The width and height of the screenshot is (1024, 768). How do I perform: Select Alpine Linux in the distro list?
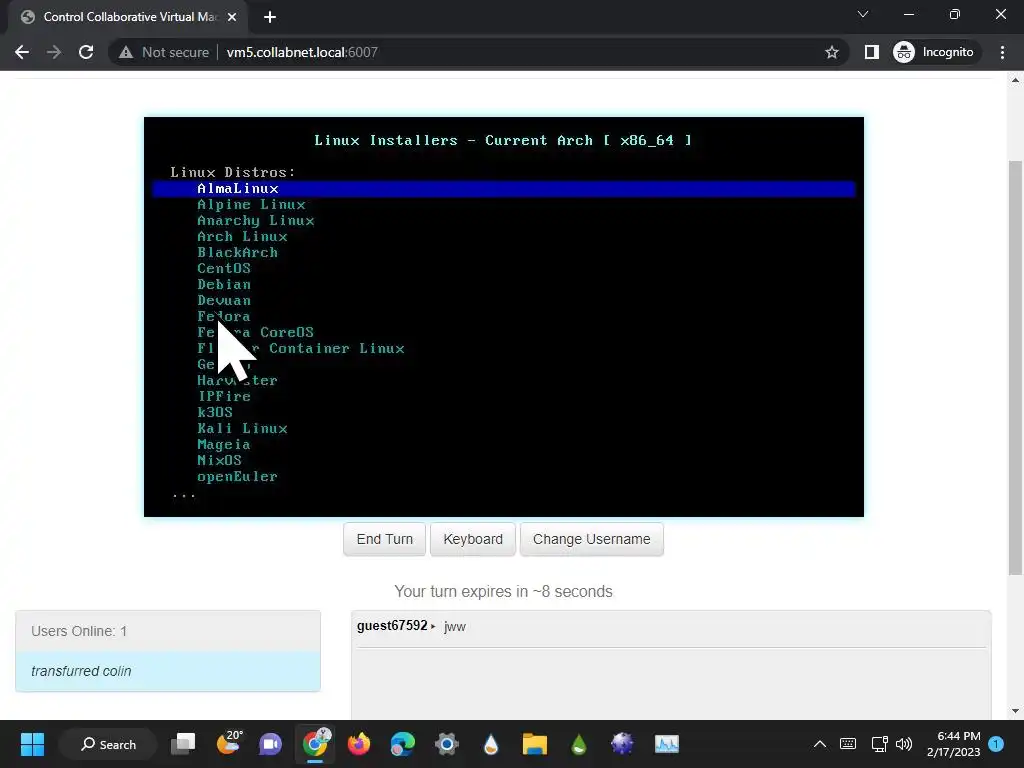(251, 204)
